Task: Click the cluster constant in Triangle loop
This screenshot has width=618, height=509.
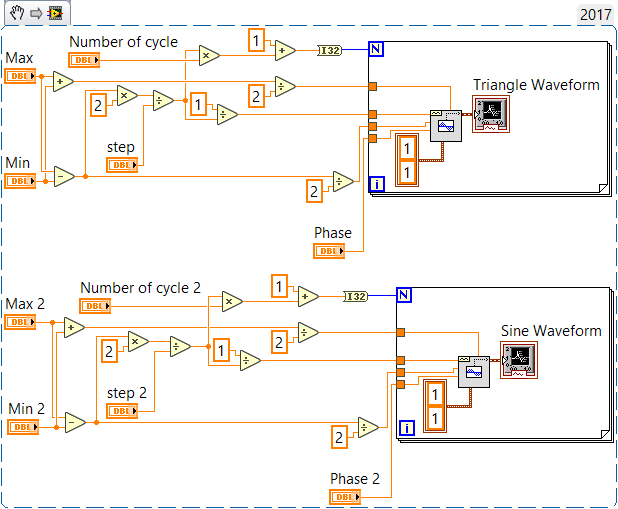Action: coord(407,160)
